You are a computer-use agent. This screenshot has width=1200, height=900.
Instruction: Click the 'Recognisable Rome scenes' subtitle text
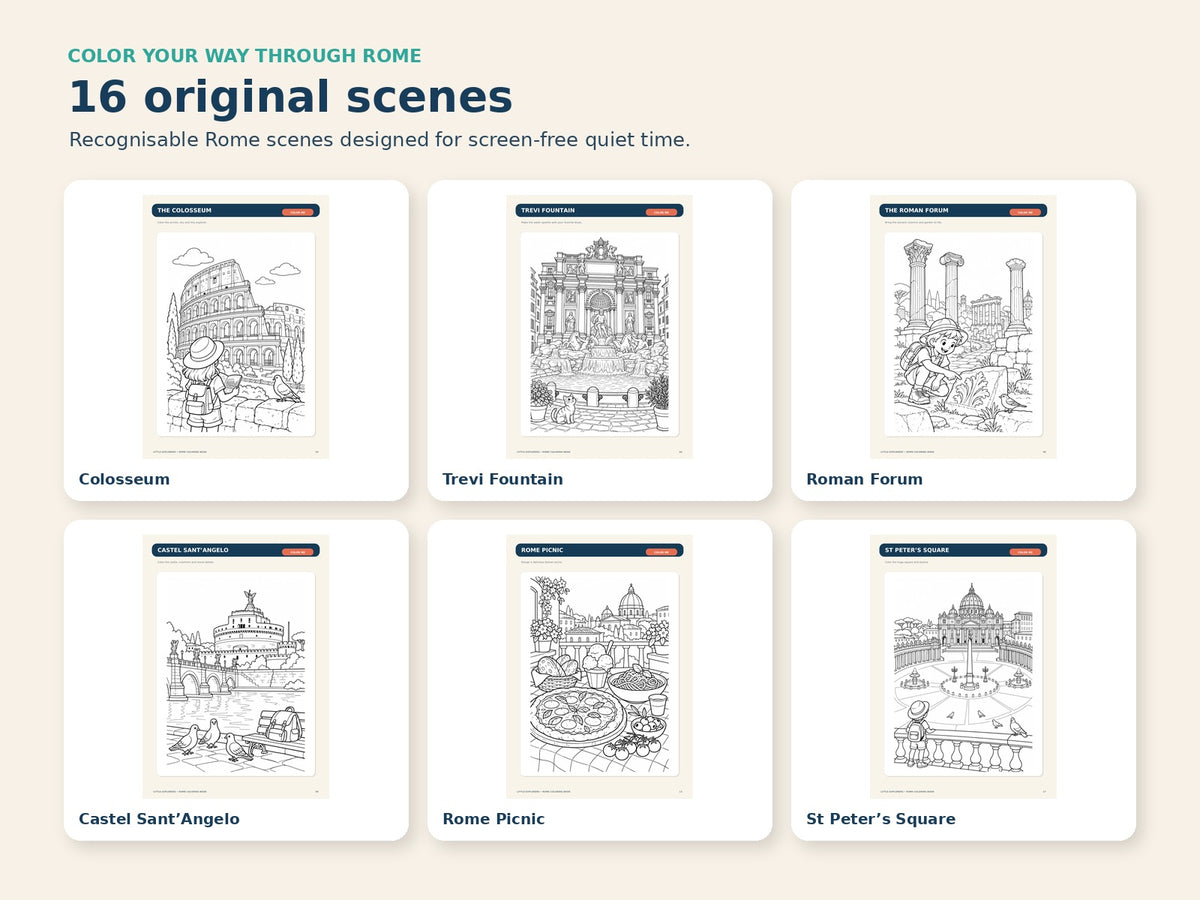[x=380, y=140]
